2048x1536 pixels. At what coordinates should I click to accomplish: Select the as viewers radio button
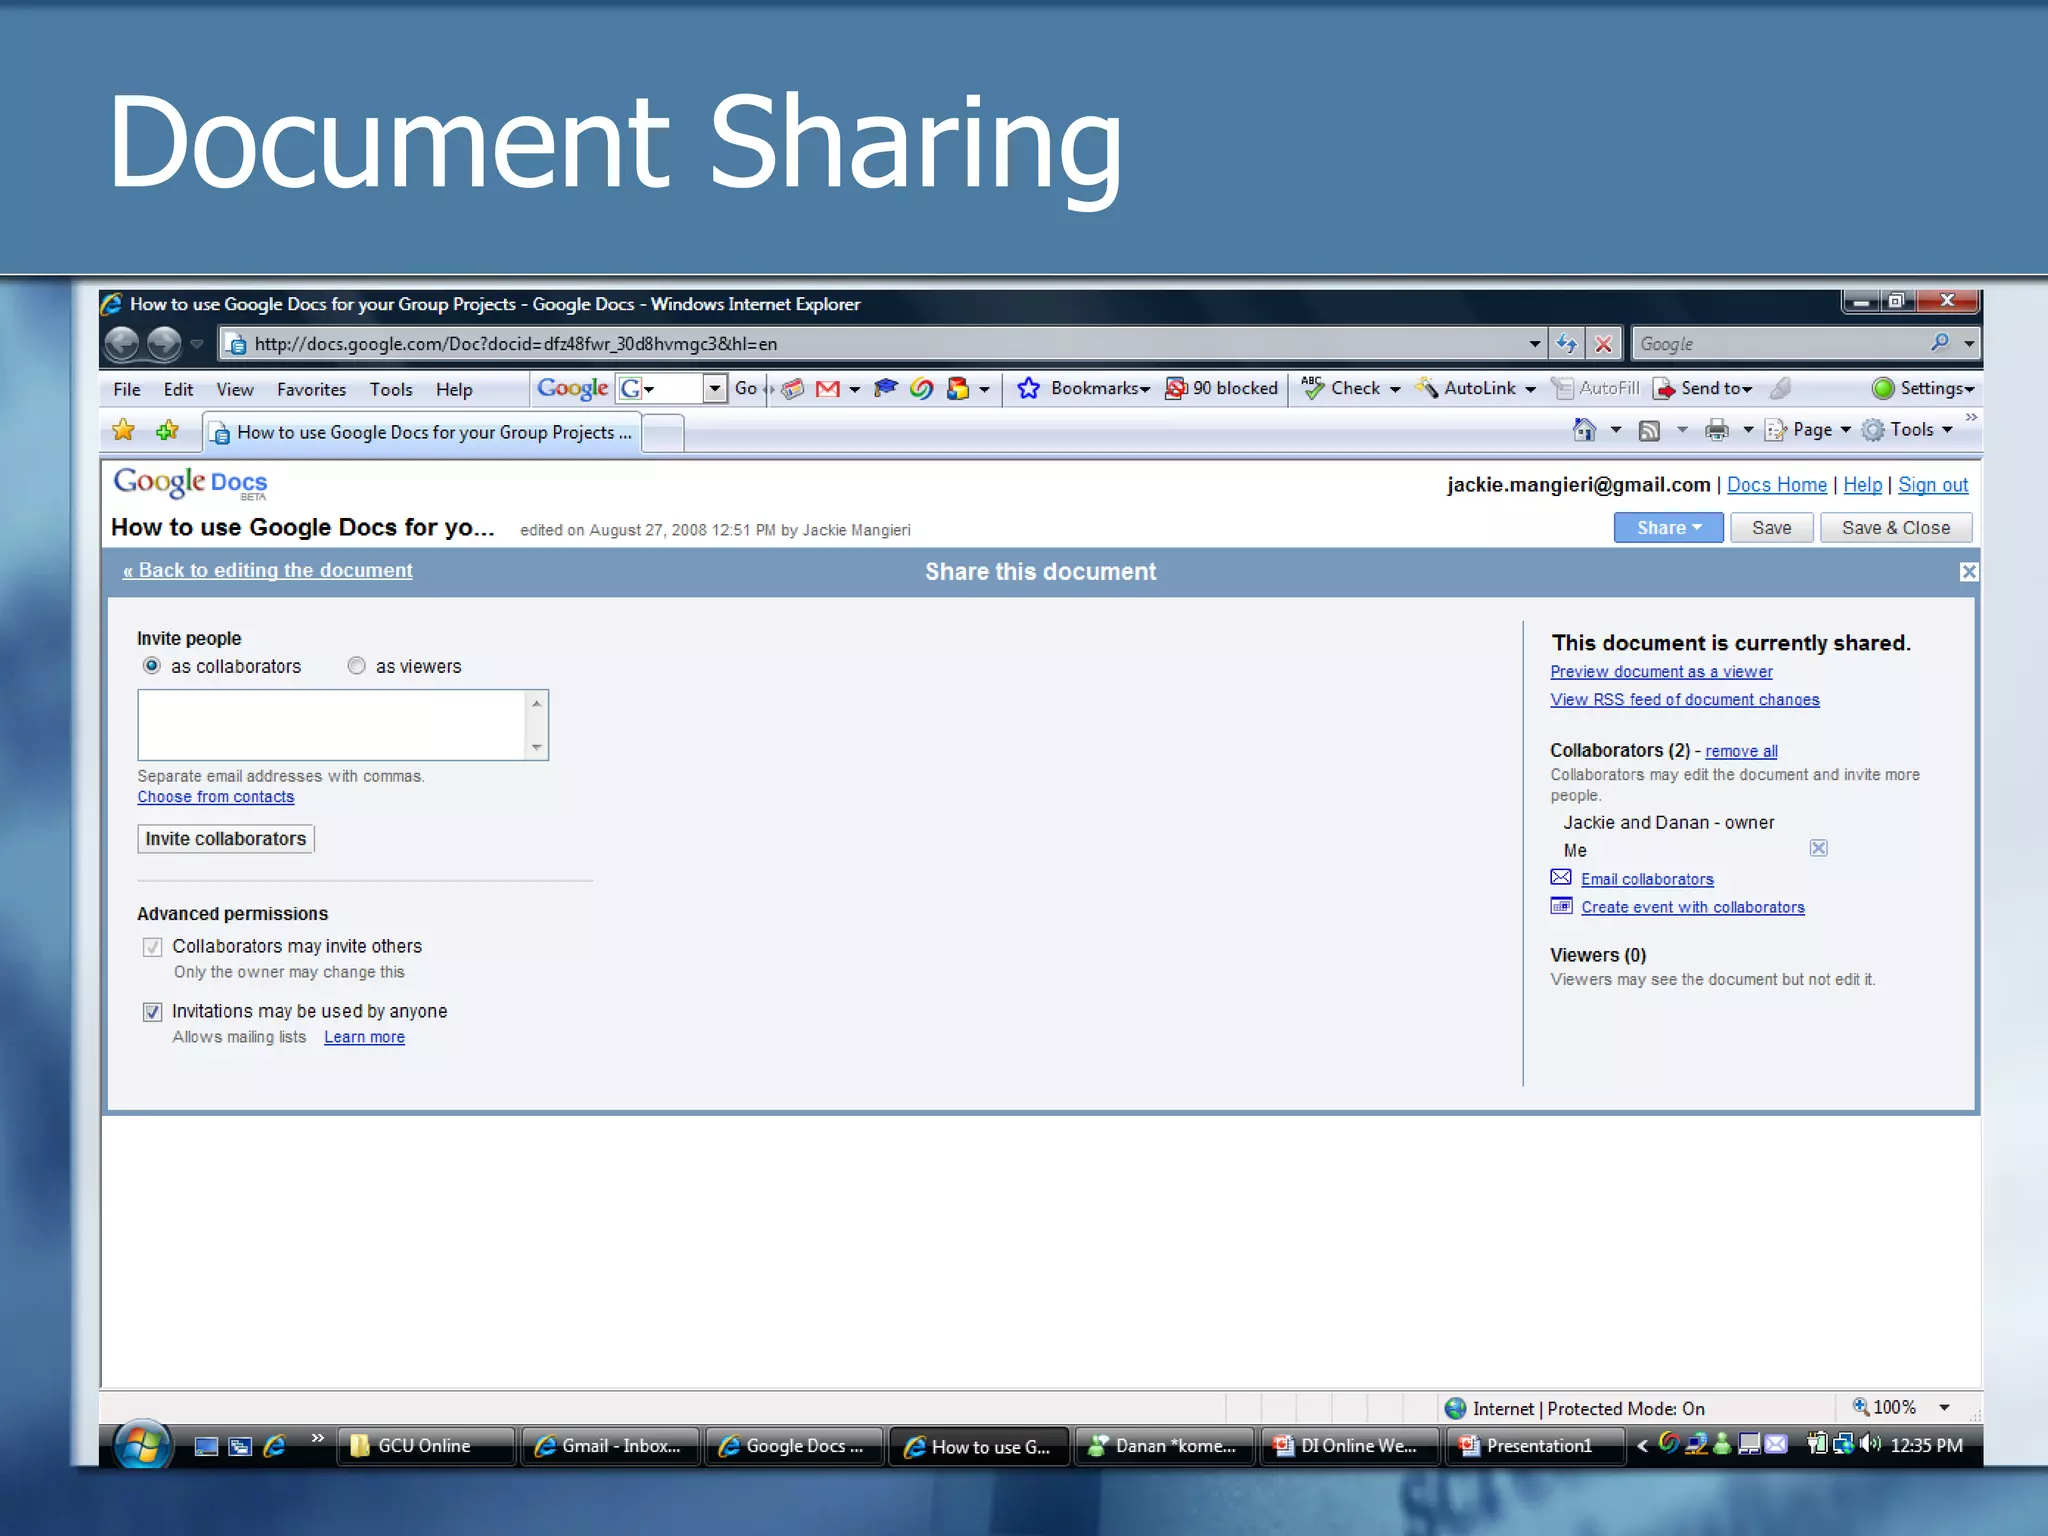click(x=356, y=666)
